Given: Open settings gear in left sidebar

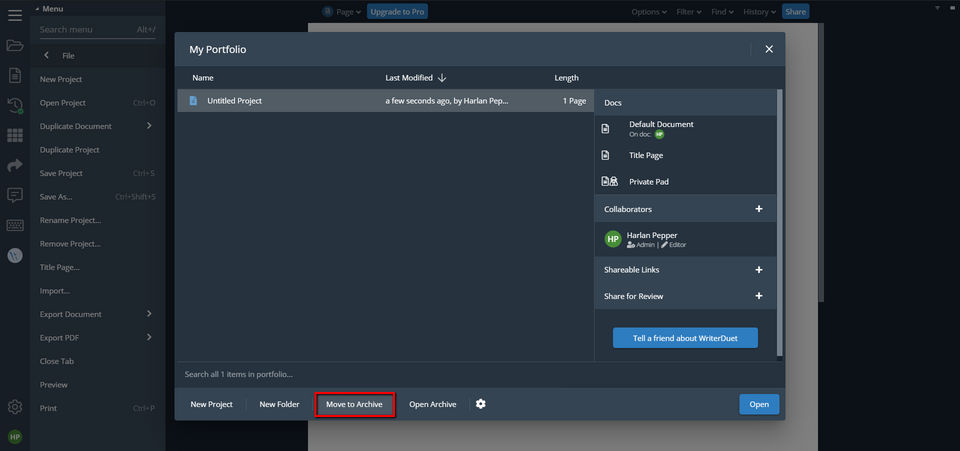Looking at the screenshot, I should pyautogui.click(x=15, y=407).
